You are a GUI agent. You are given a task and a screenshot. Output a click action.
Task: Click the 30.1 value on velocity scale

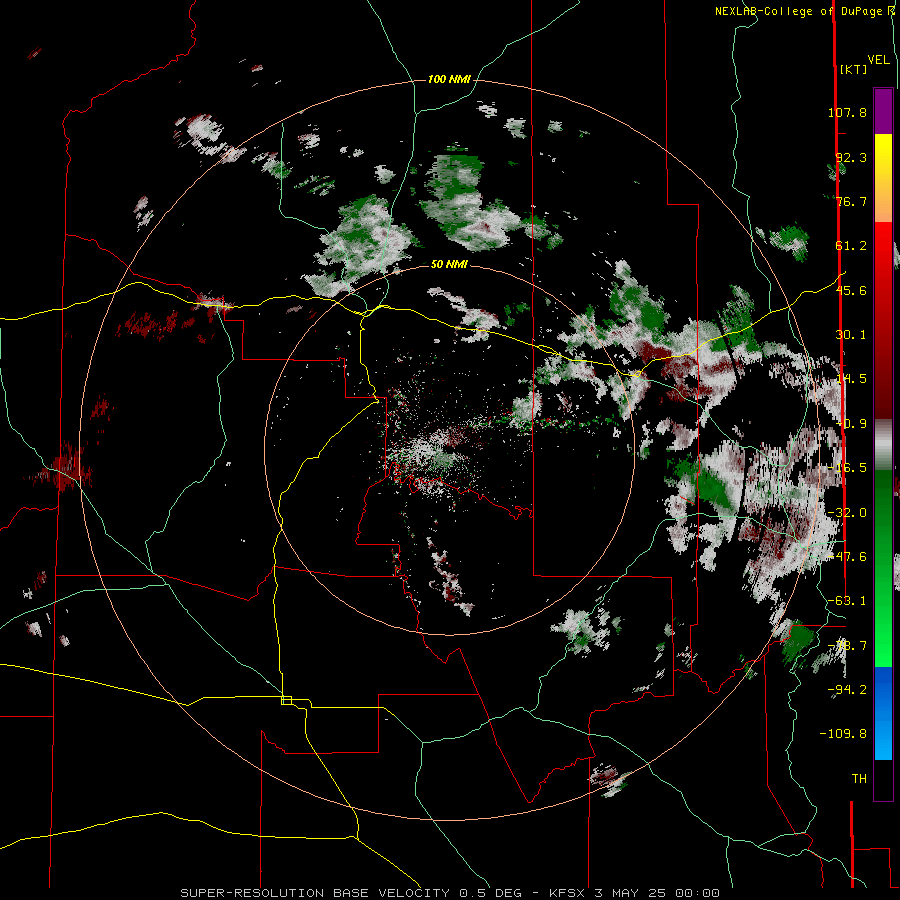click(x=851, y=335)
